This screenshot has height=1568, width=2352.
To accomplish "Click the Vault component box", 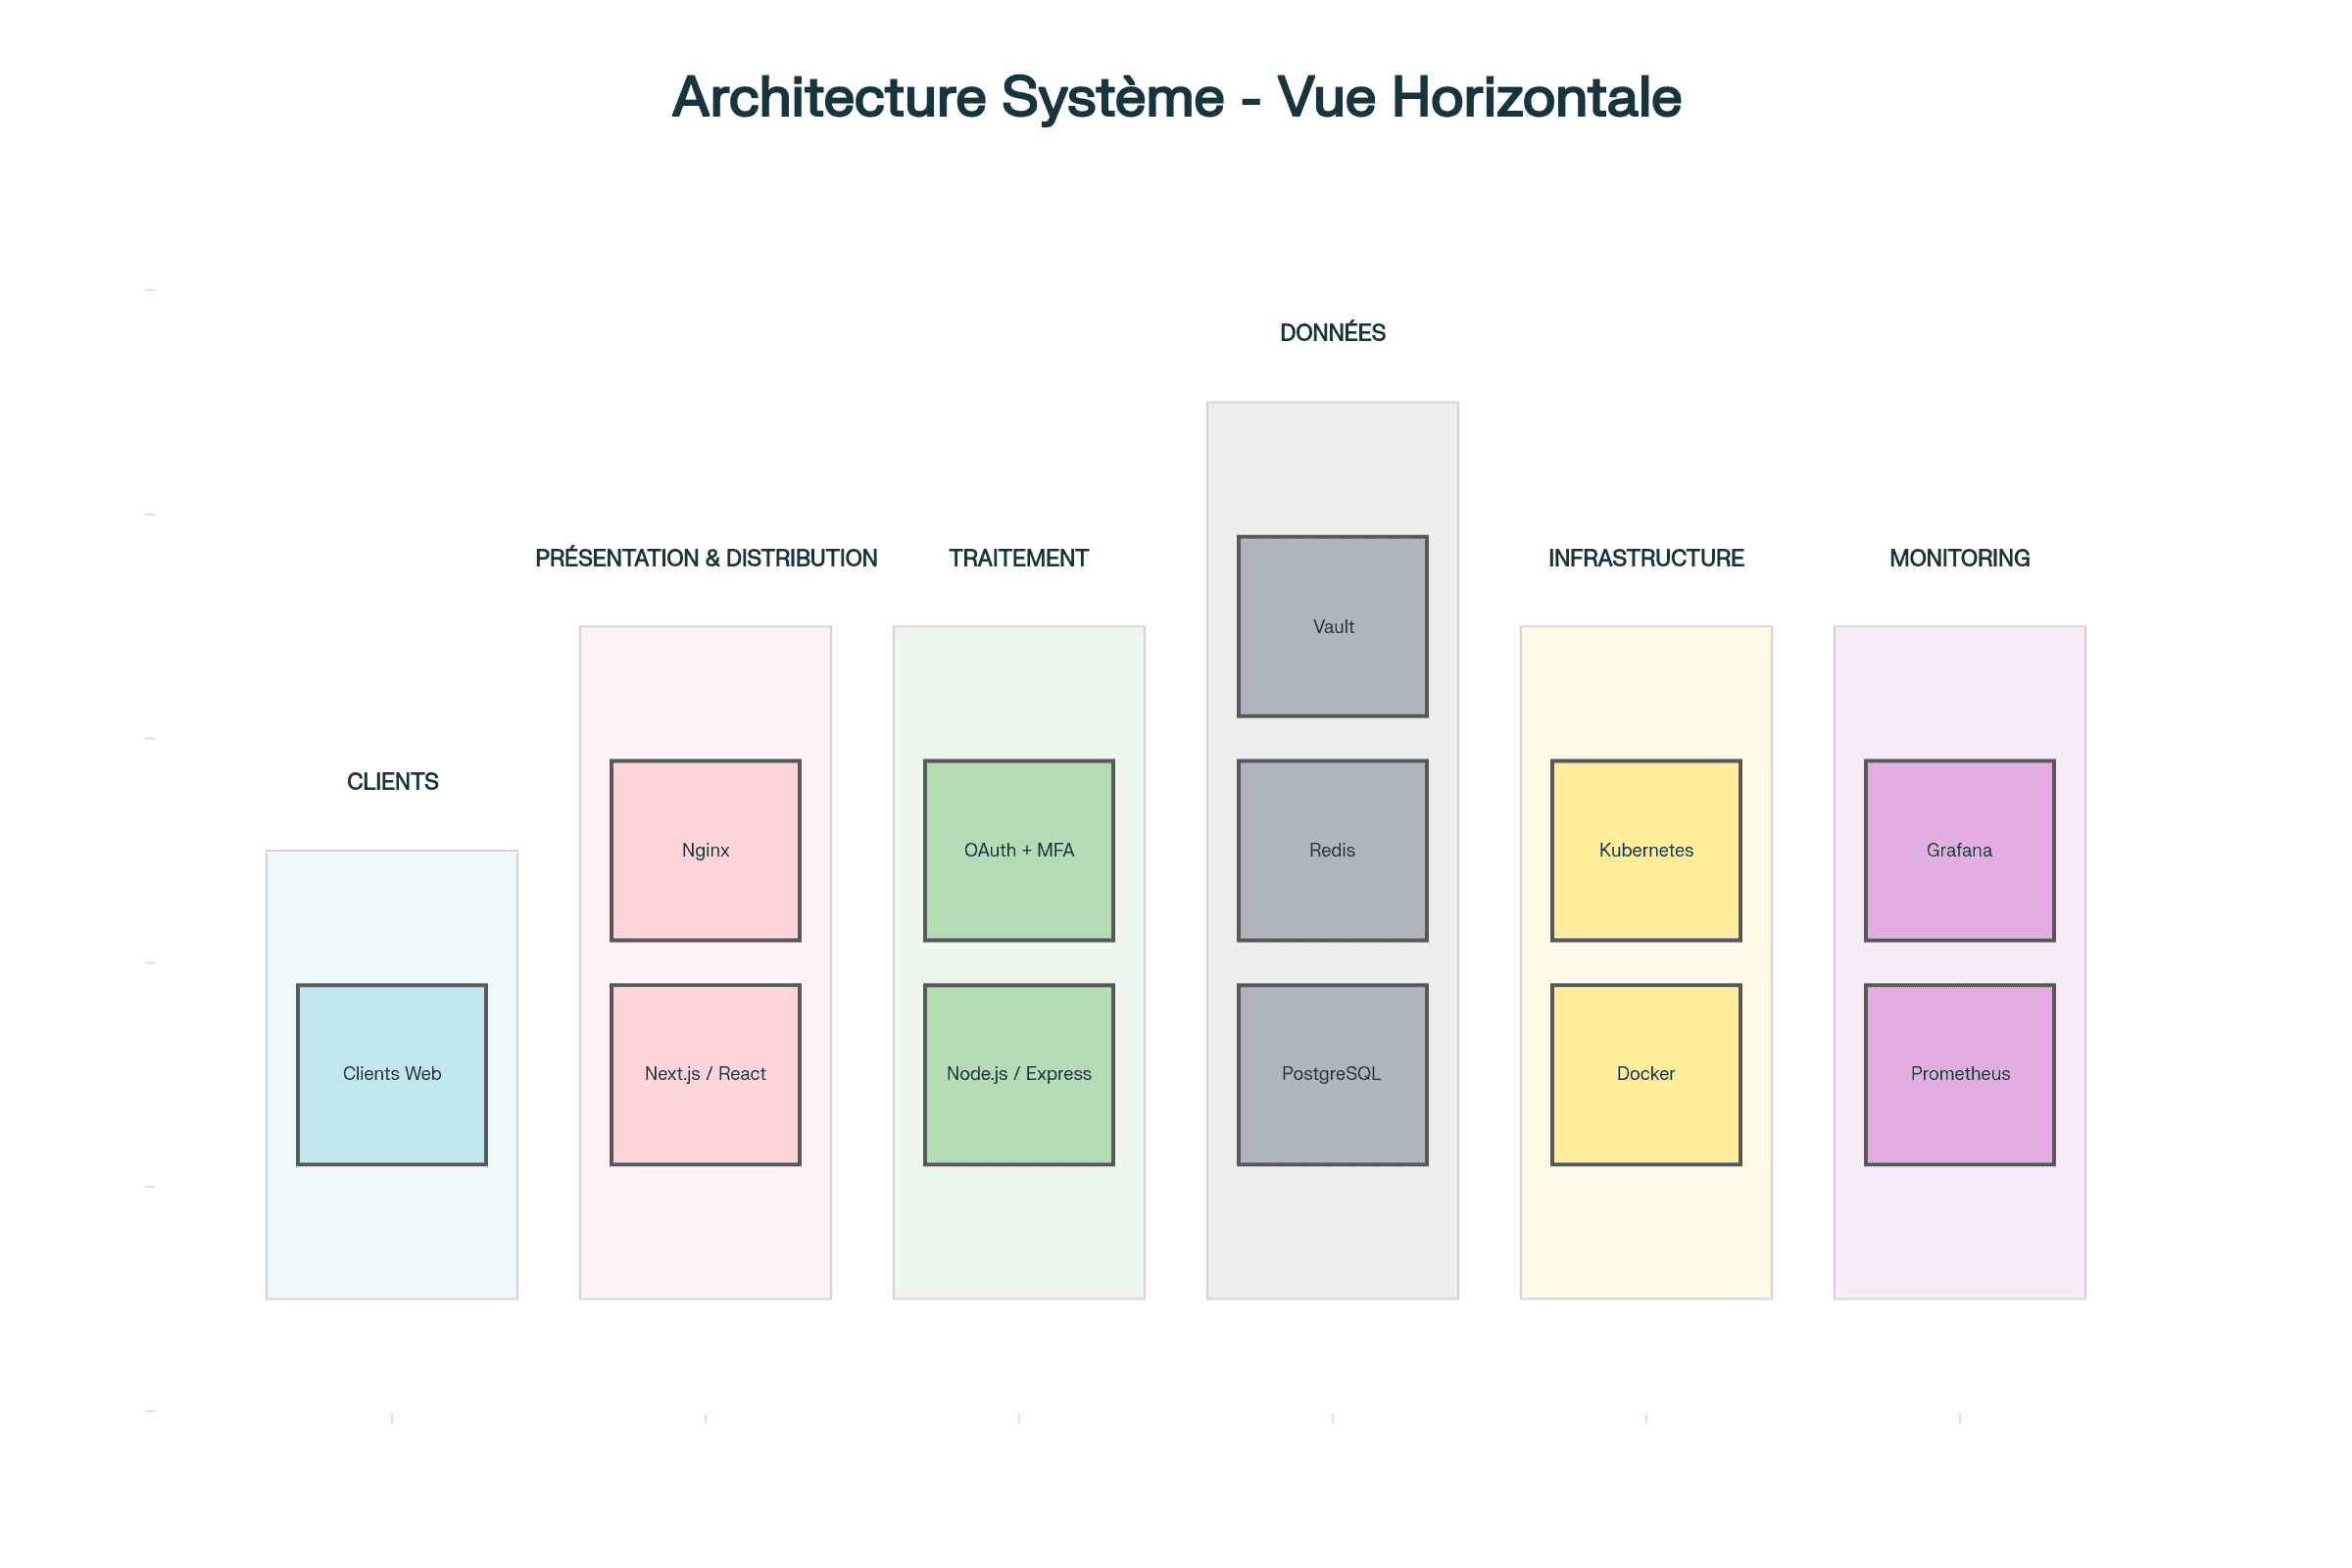I will coord(1332,626).
